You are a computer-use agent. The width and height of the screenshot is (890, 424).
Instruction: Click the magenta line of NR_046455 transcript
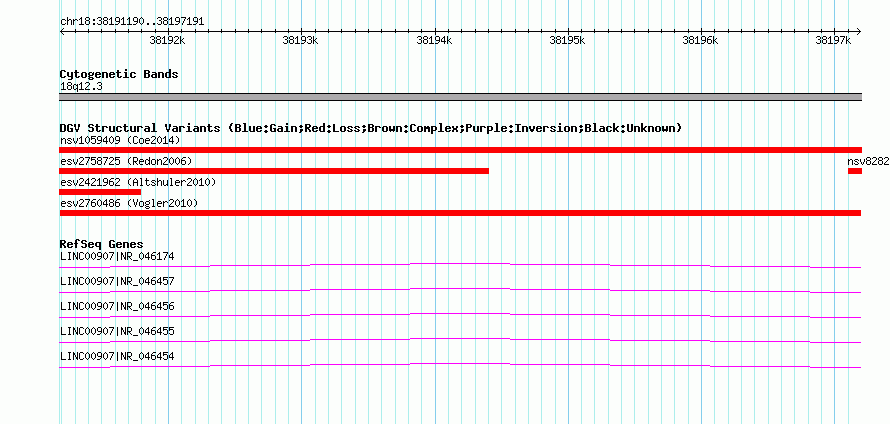click(460, 340)
